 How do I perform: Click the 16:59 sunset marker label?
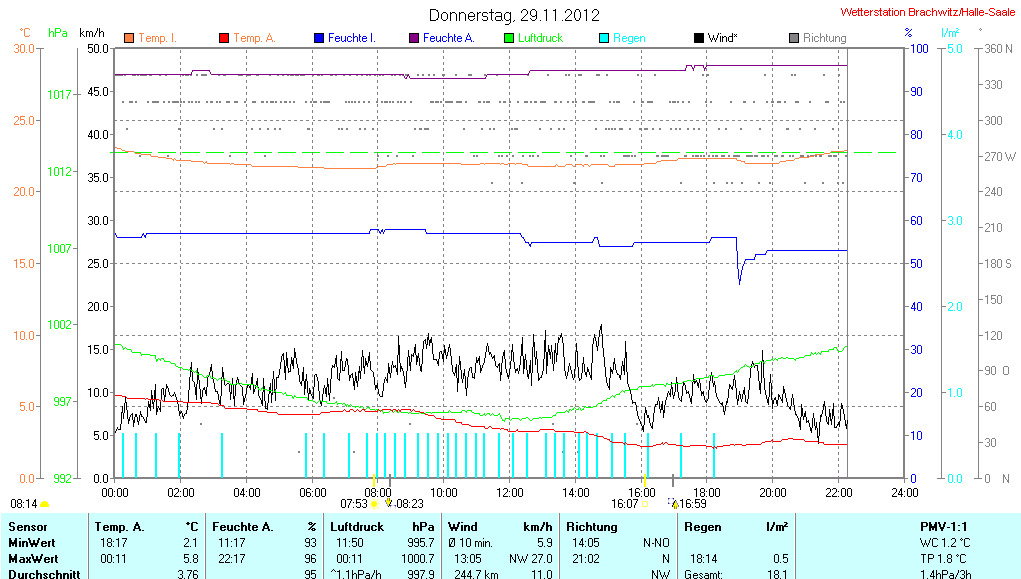pos(693,504)
